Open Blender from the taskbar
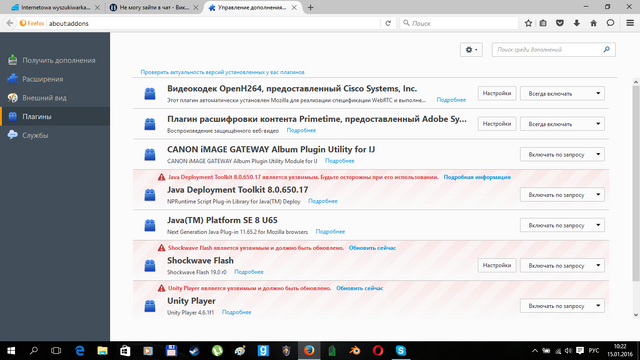 355,351
